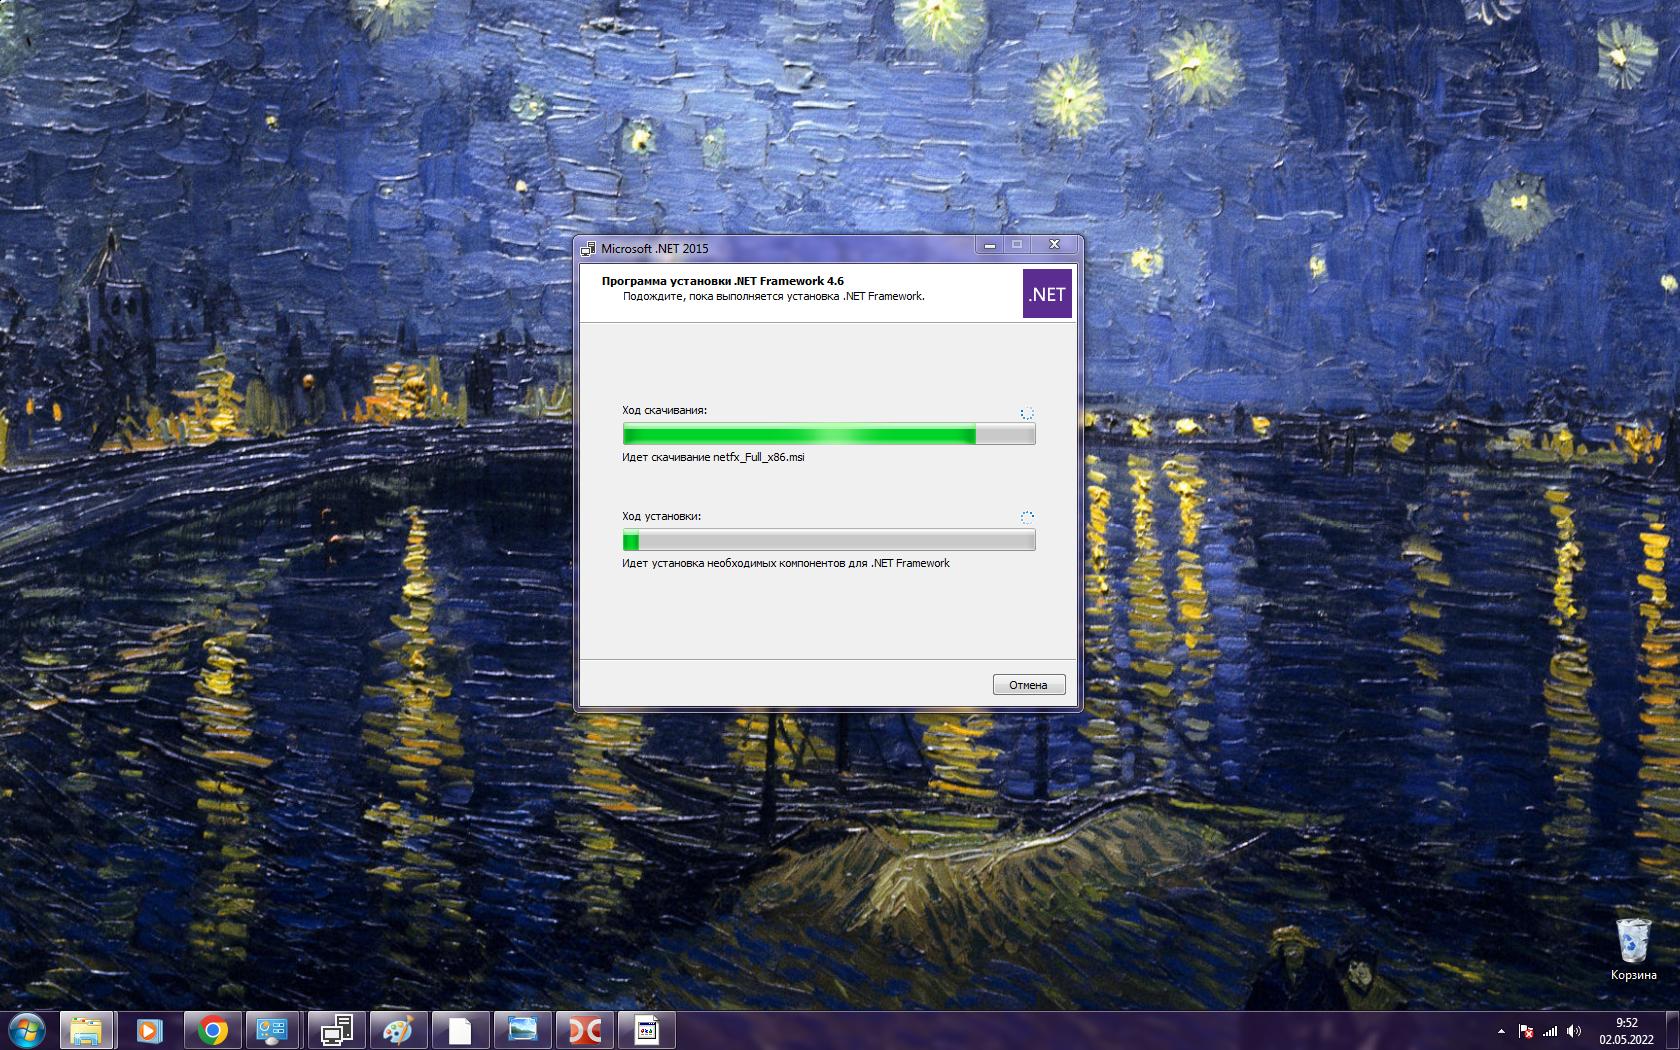The image size is (1680, 1050).
Task: Open the Windows Start menu orb
Action: [x=26, y=1029]
